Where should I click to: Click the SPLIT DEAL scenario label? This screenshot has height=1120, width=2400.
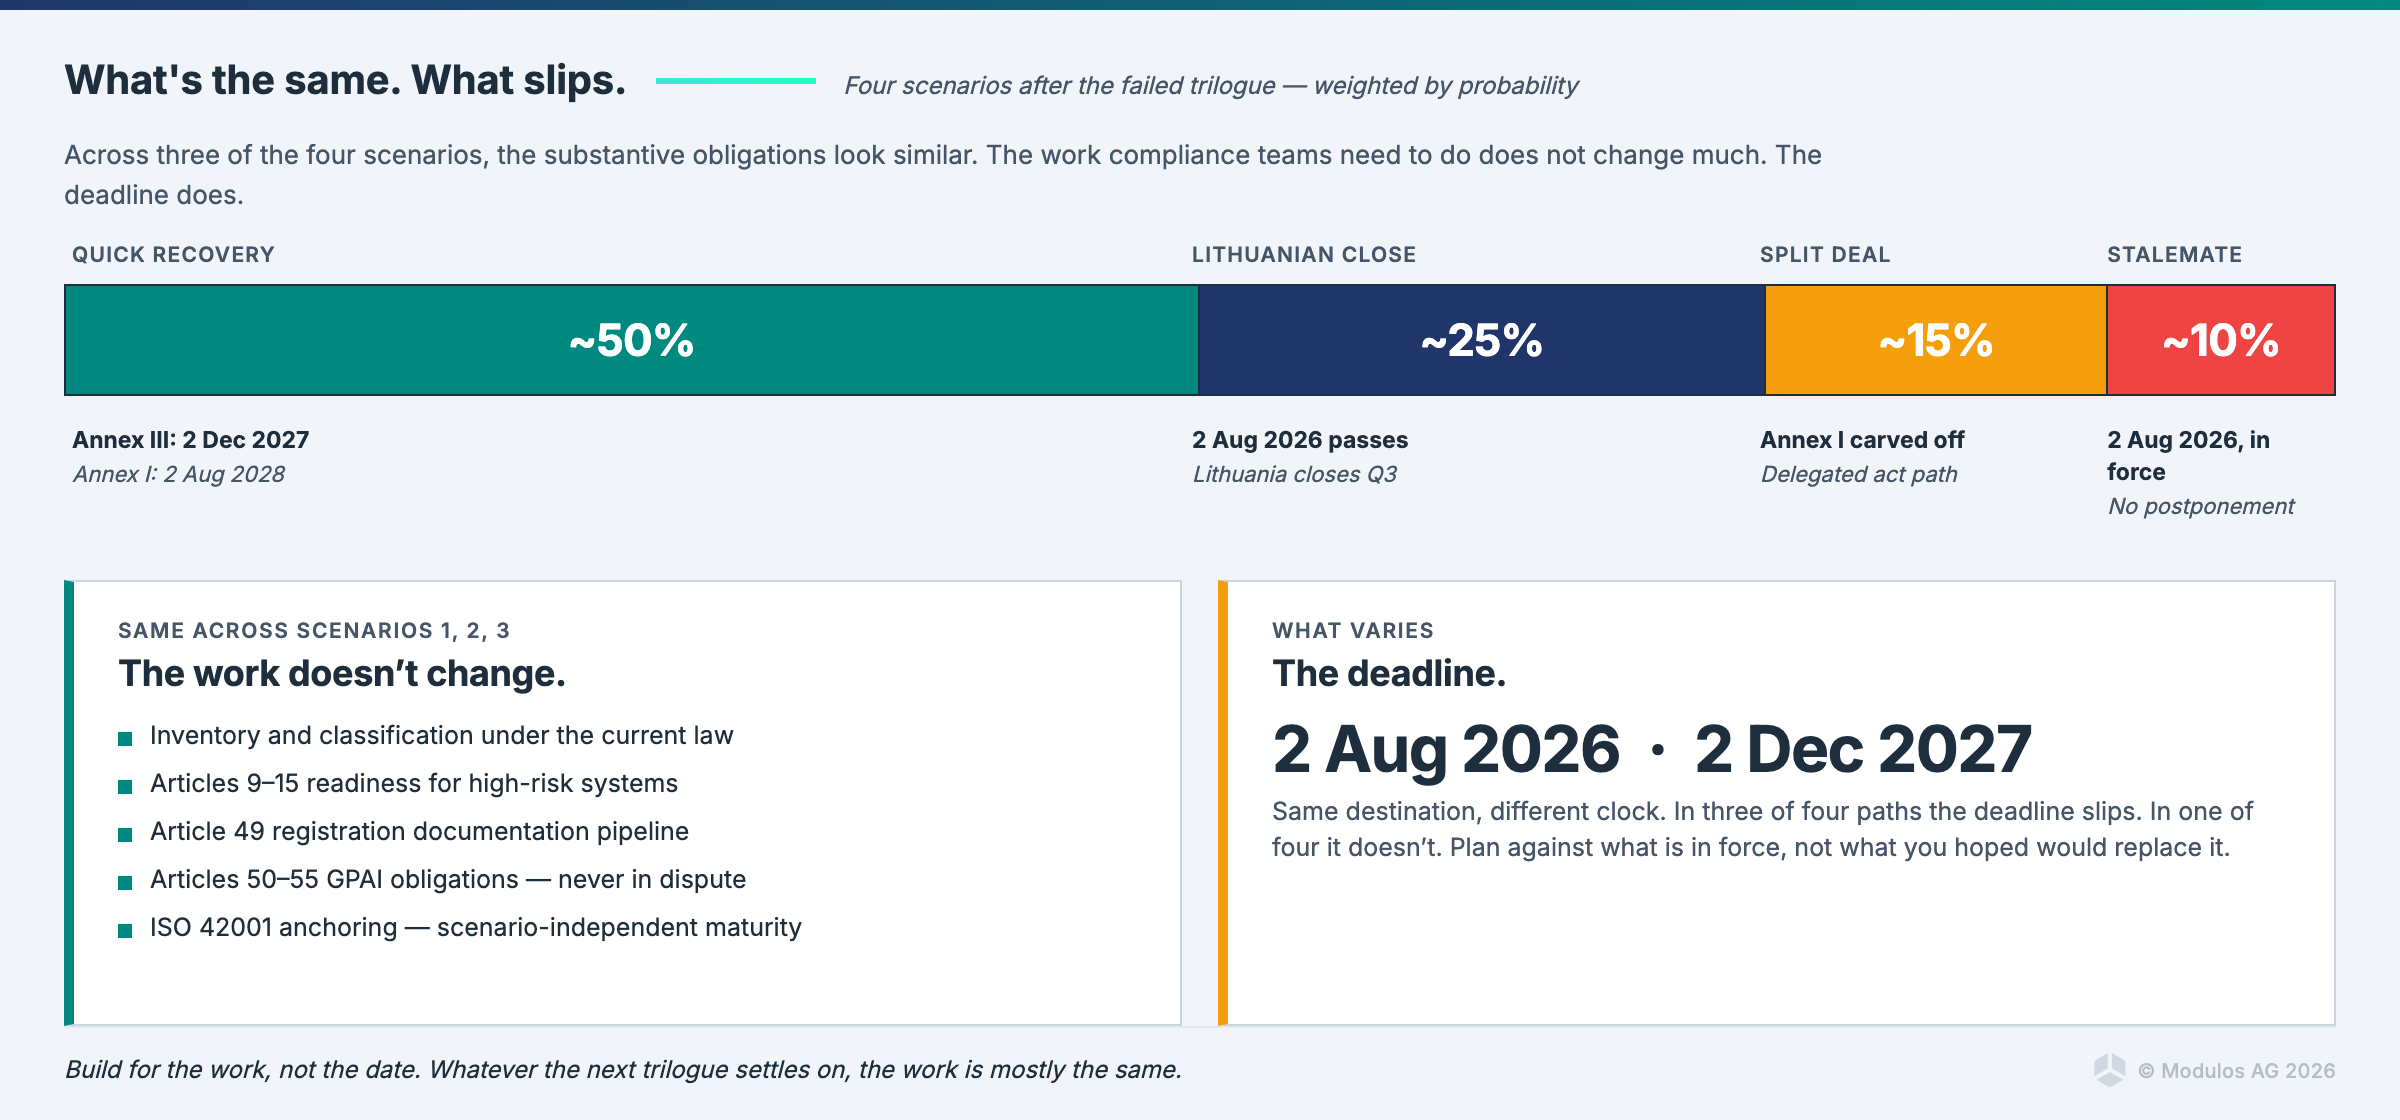tap(1825, 255)
